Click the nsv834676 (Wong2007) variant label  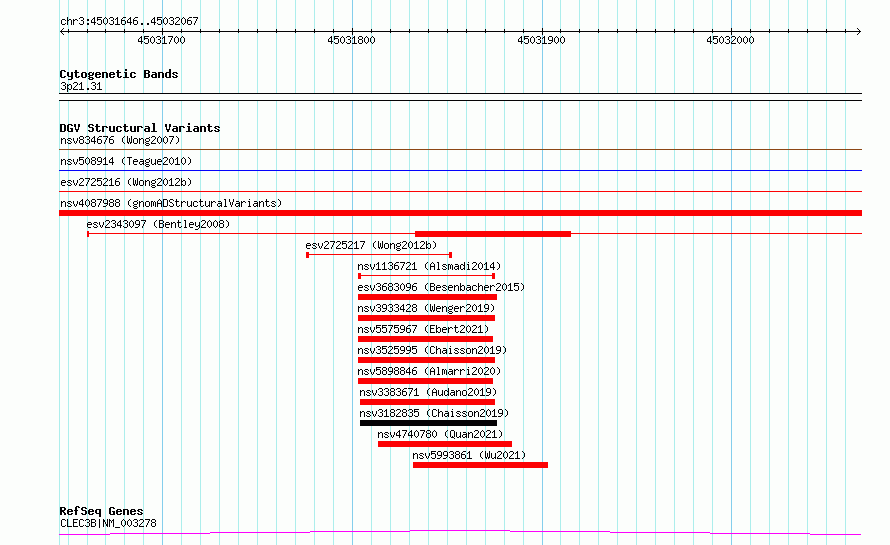(x=119, y=140)
